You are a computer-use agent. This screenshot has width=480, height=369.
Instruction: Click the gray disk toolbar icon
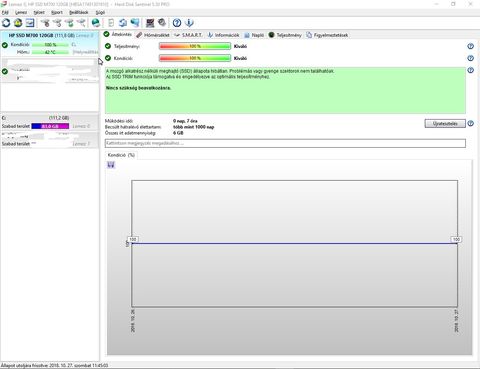162,23
